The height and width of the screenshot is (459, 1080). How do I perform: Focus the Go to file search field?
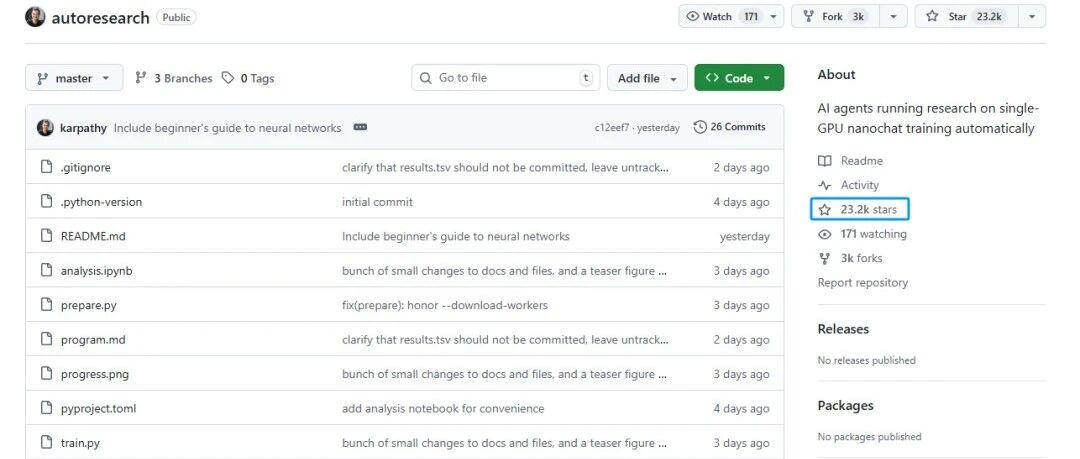[506, 78]
